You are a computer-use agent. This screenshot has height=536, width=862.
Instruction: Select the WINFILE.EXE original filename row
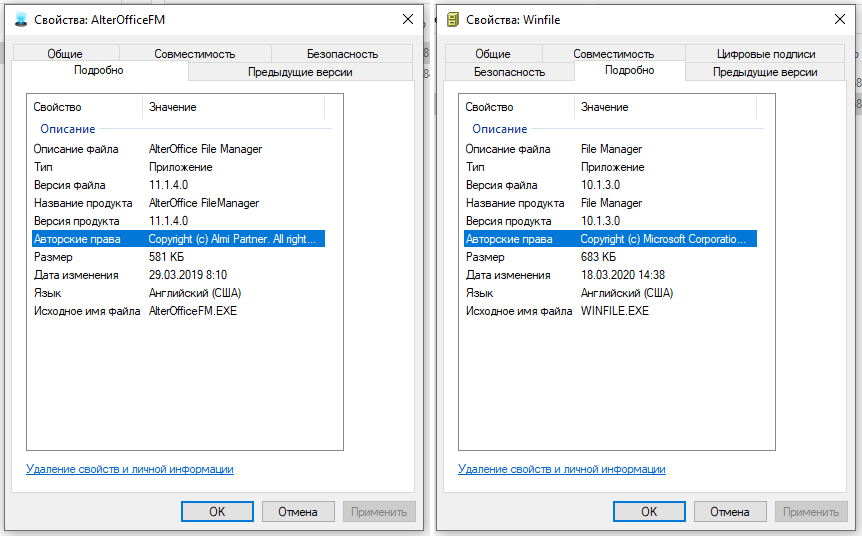pyautogui.click(x=557, y=311)
